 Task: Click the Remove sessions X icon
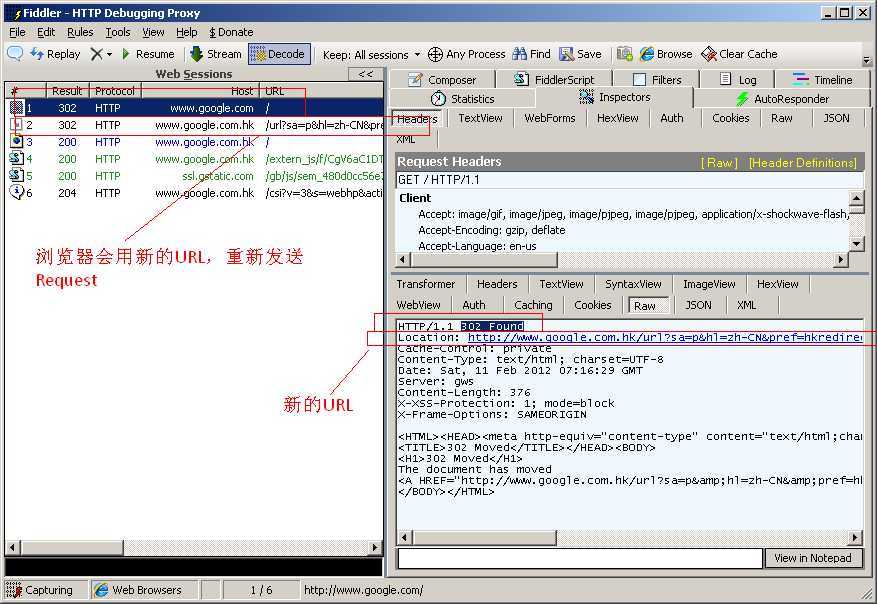[x=96, y=54]
